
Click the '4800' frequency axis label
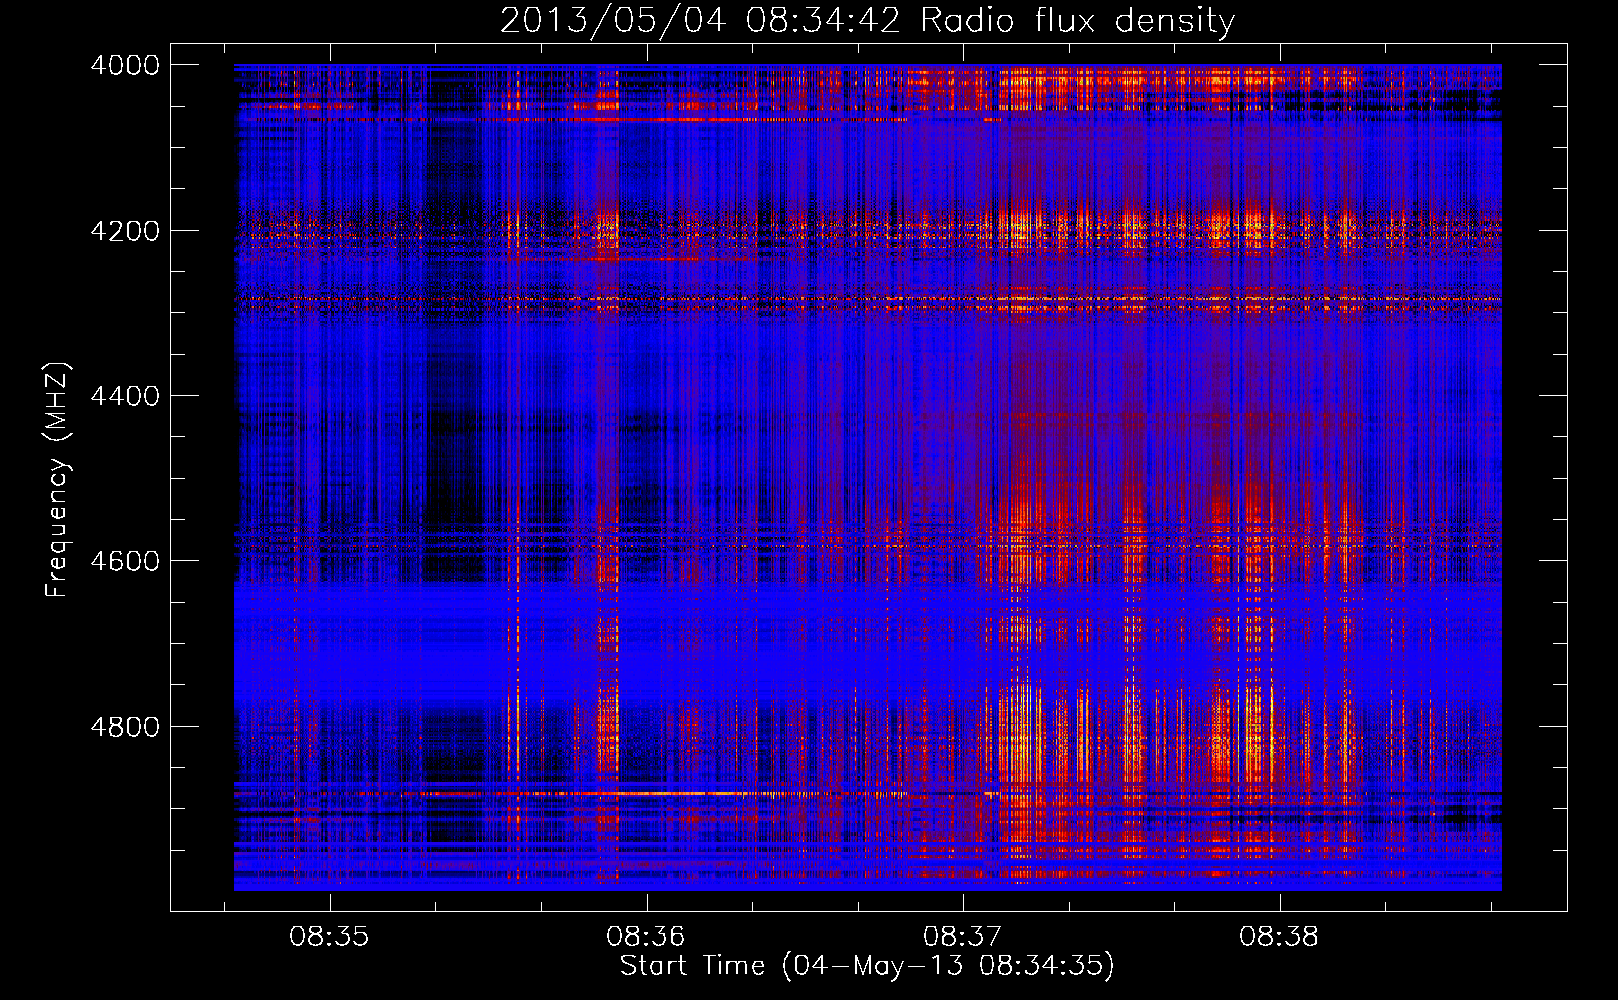(x=125, y=727)
